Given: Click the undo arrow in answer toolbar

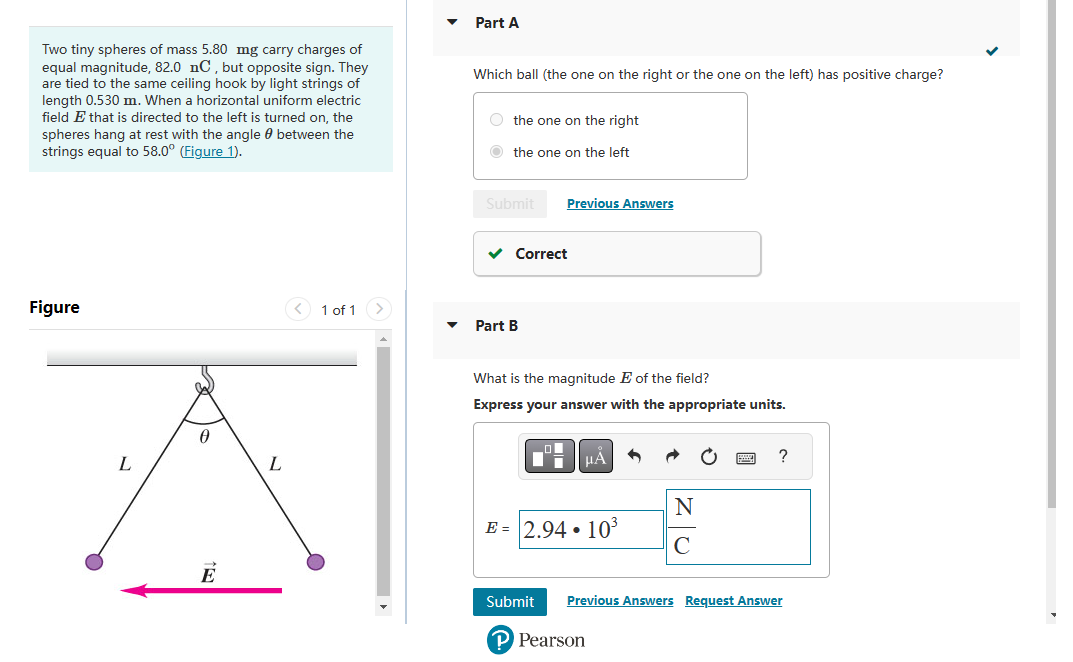Looking at the screenshot, I should point(634,456).
